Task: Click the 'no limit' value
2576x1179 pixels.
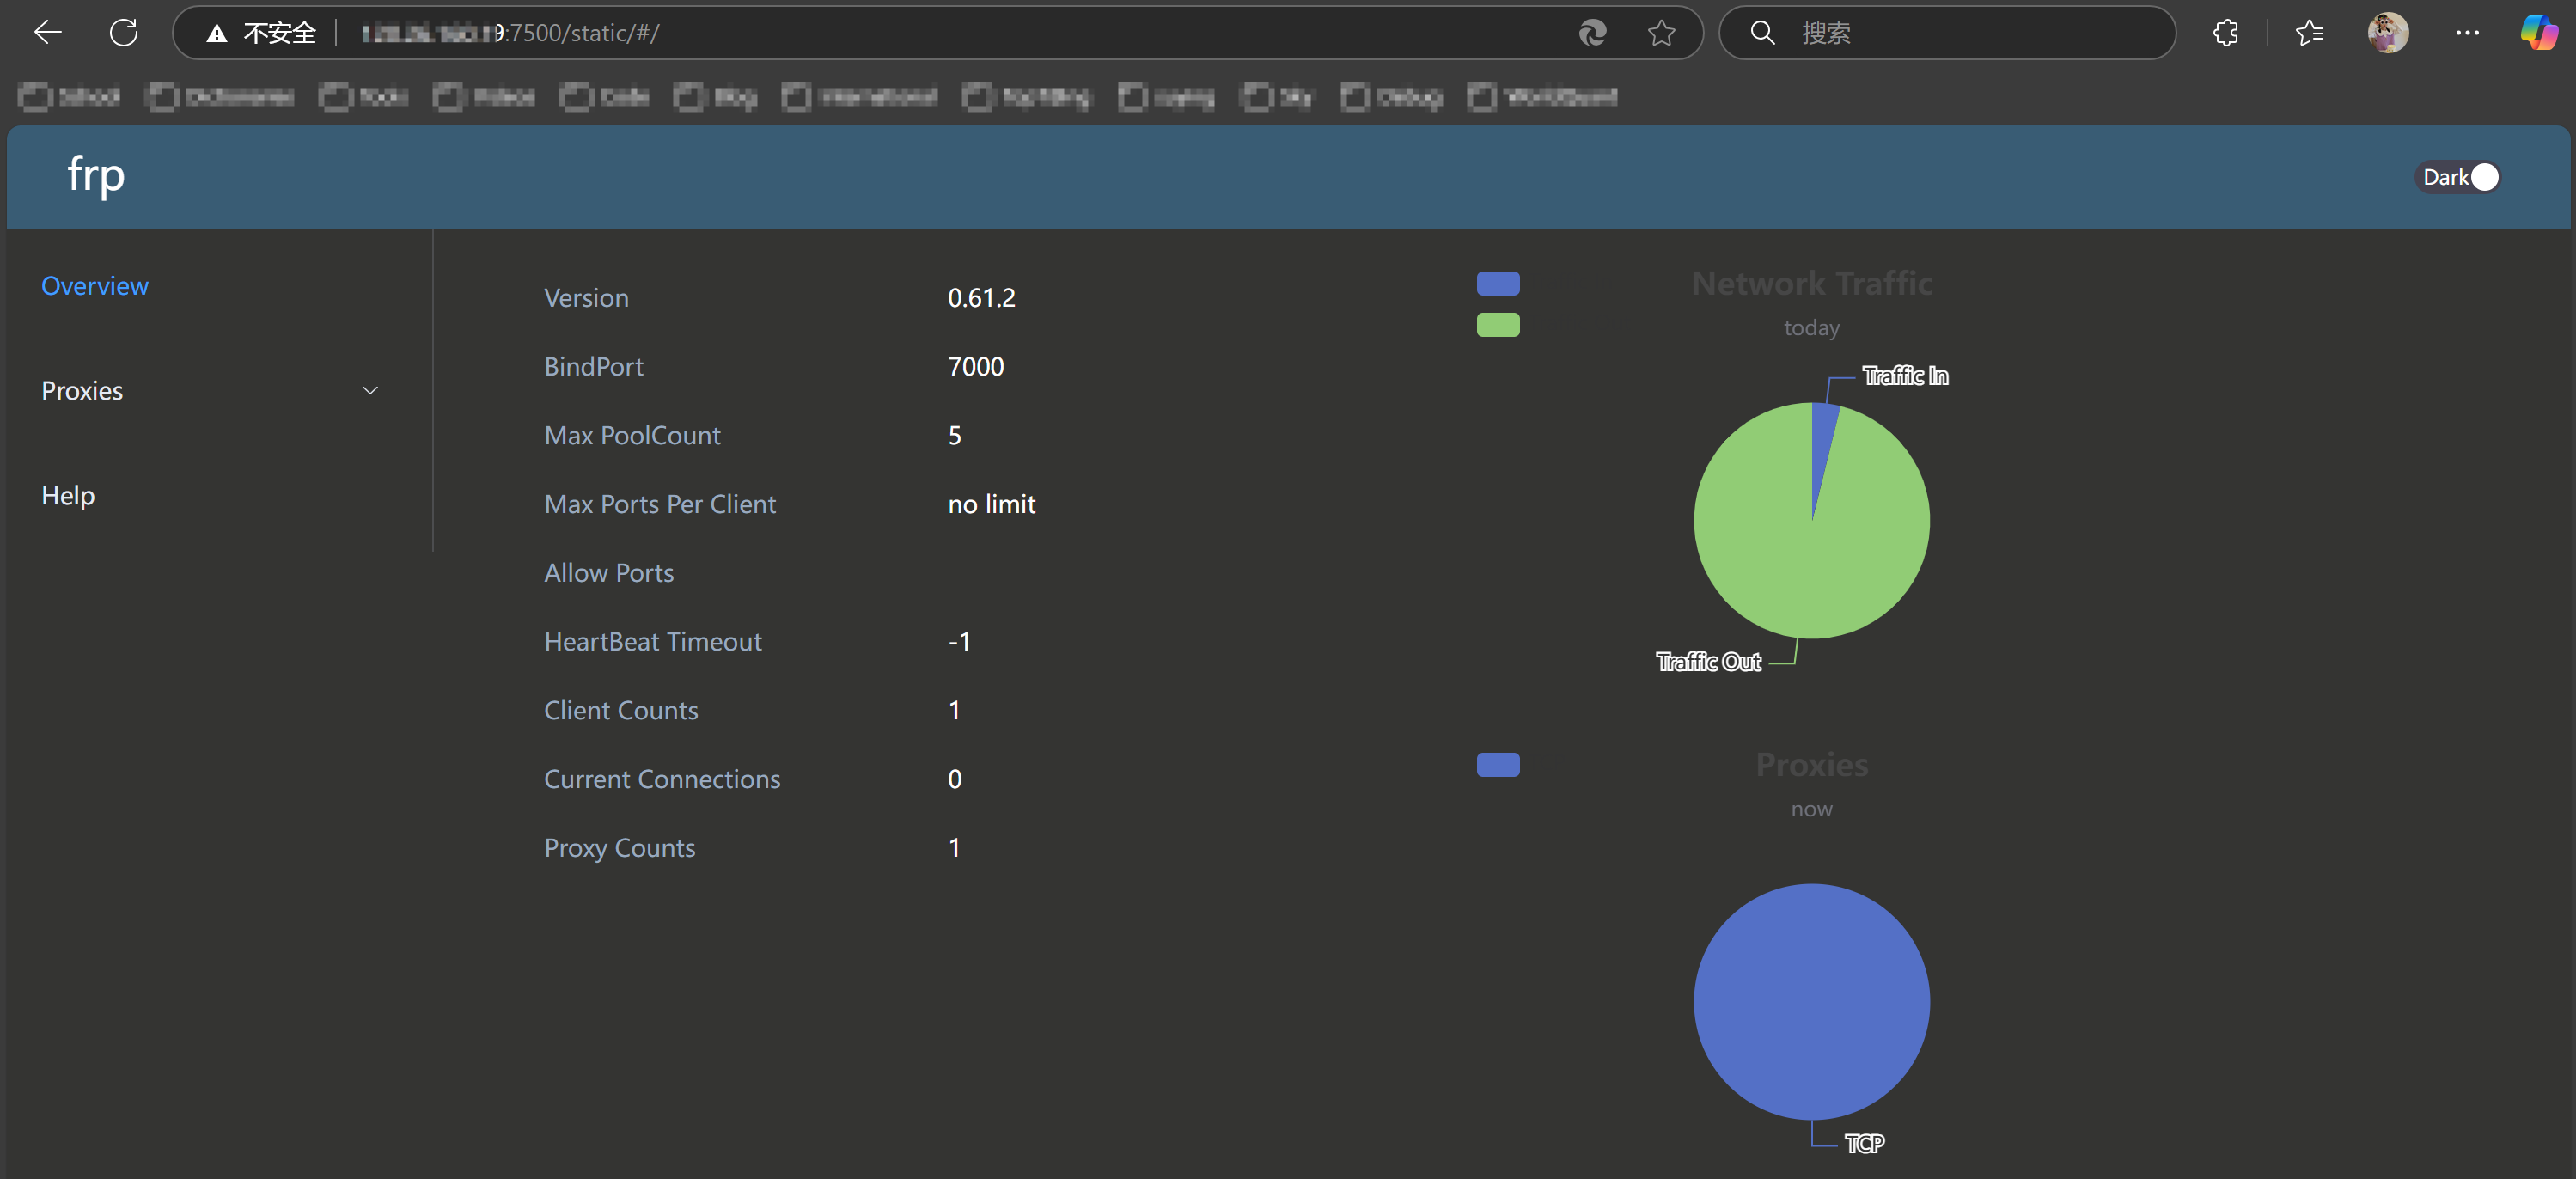Action: pyautogui.click(x=991, y=504)
